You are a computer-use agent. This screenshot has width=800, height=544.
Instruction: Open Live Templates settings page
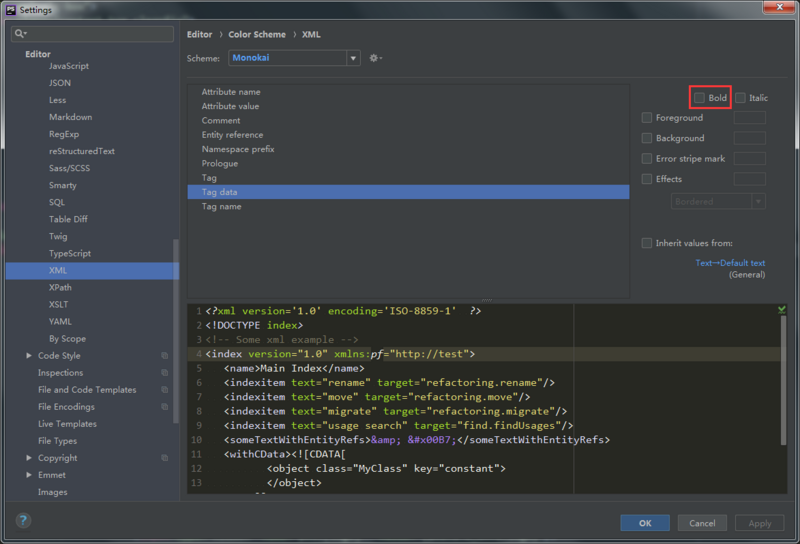67,424
